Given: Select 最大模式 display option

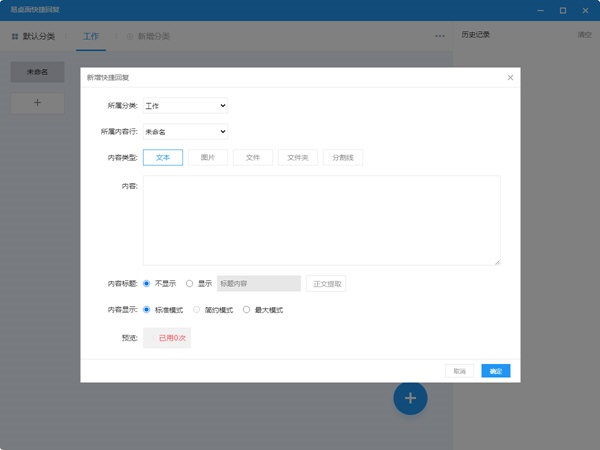Looking at the screenshot, I should click(246, 310).
